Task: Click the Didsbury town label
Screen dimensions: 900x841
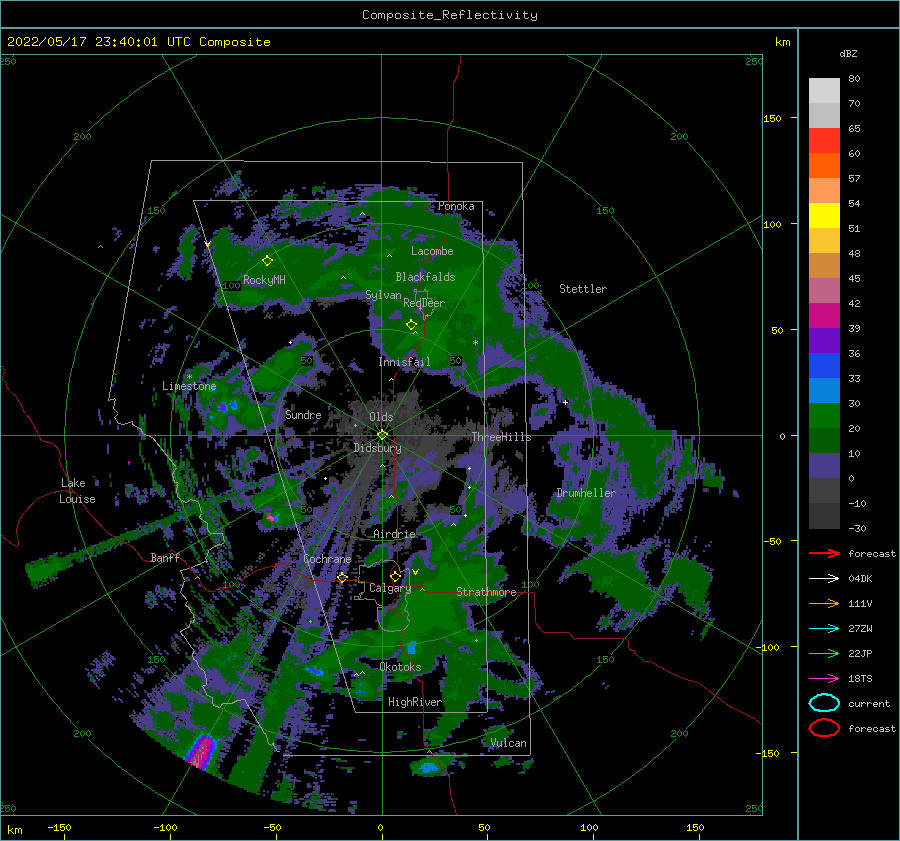Action: point(378,448)
